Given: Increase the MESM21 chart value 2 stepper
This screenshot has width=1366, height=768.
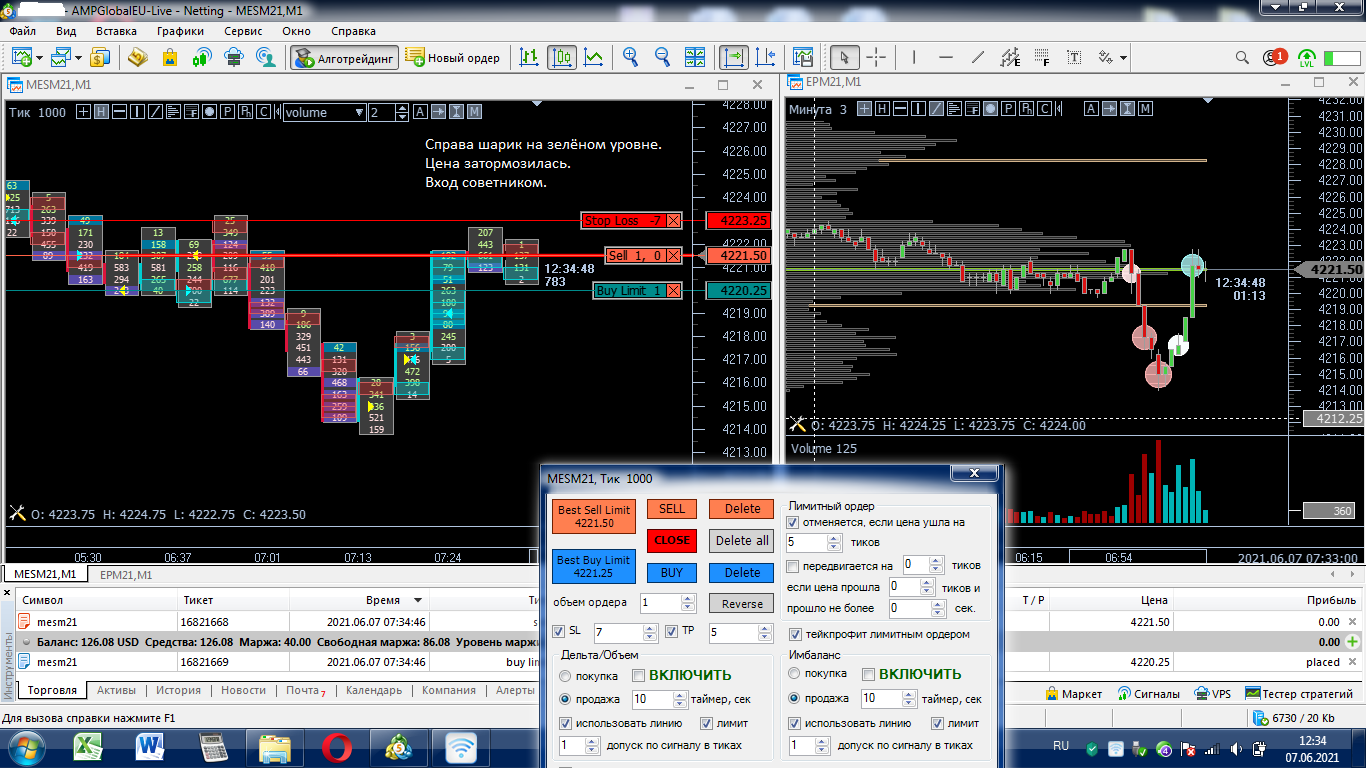Looking at the screenshot, I should coord(403,109).
